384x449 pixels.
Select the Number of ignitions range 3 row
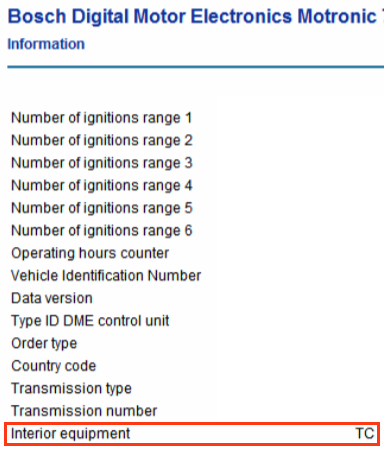[x=194, y=163]
